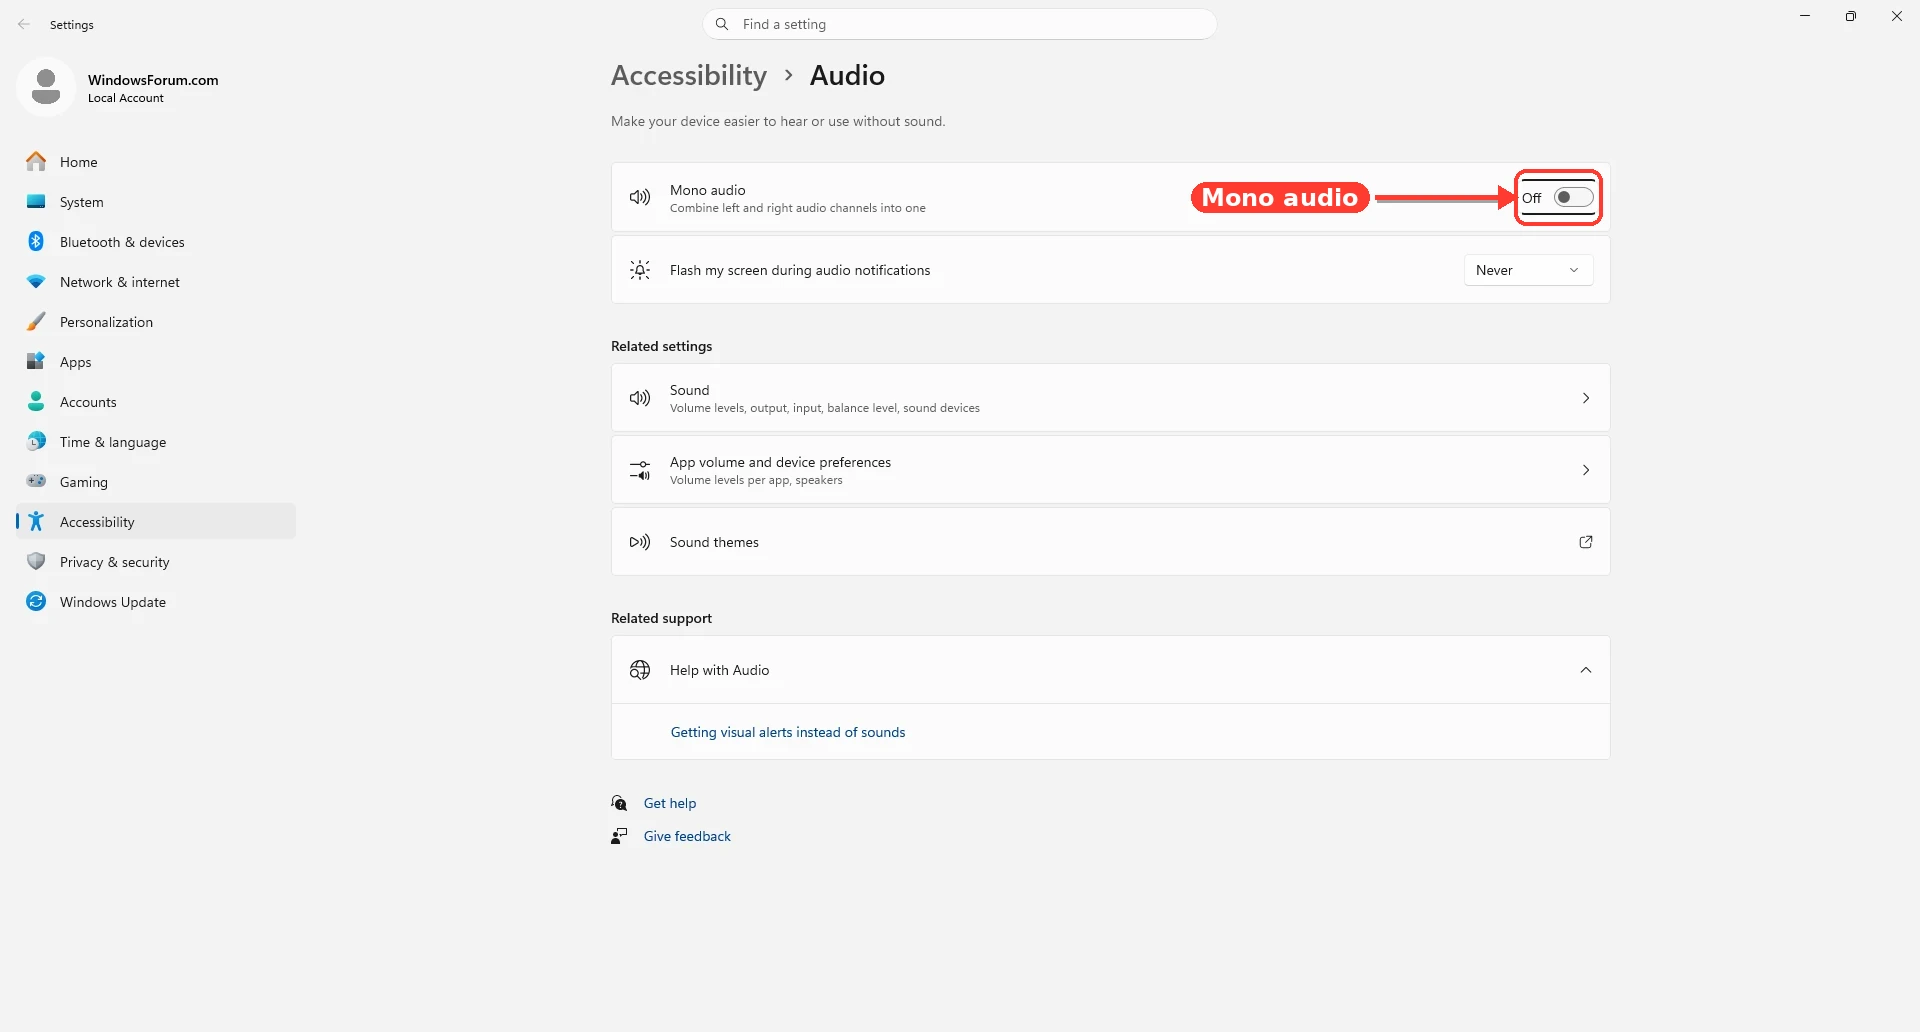Click the Time & language label

113,442
